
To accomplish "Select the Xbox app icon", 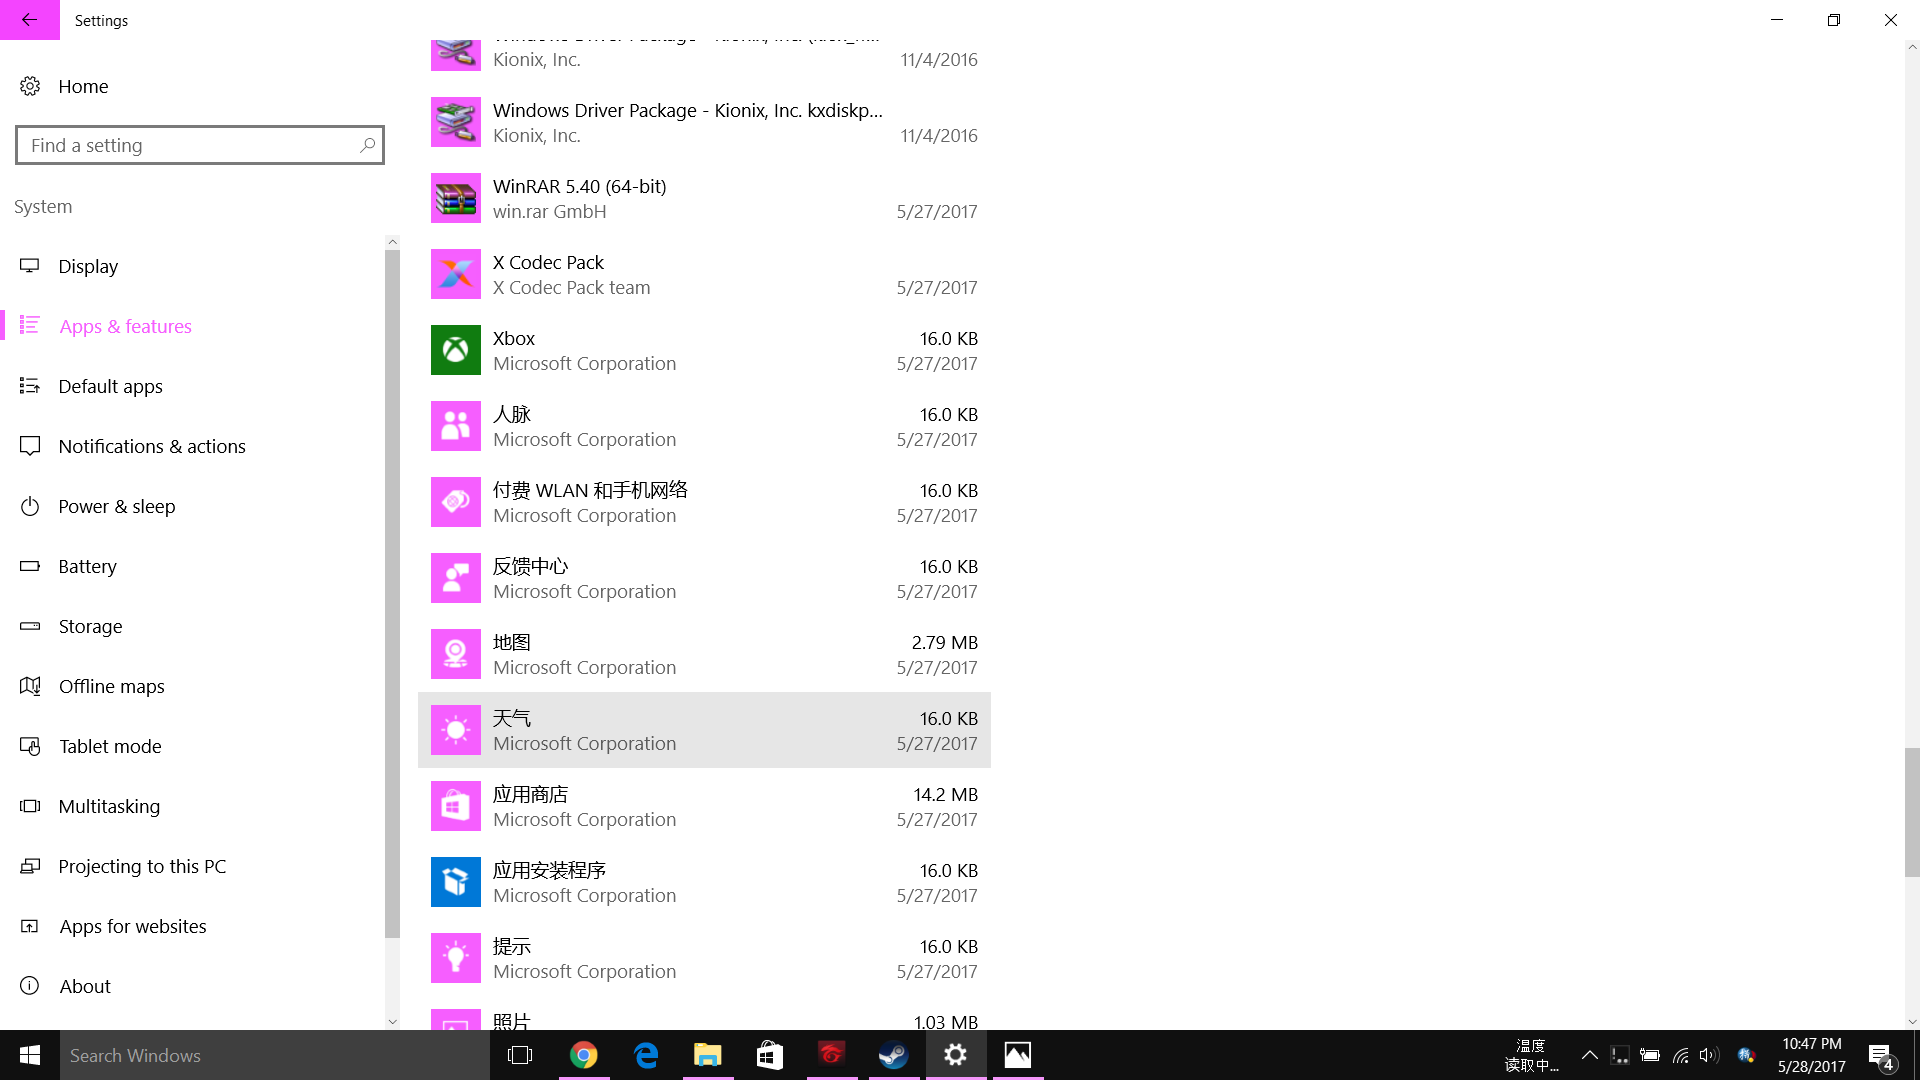I will [455, 350].
